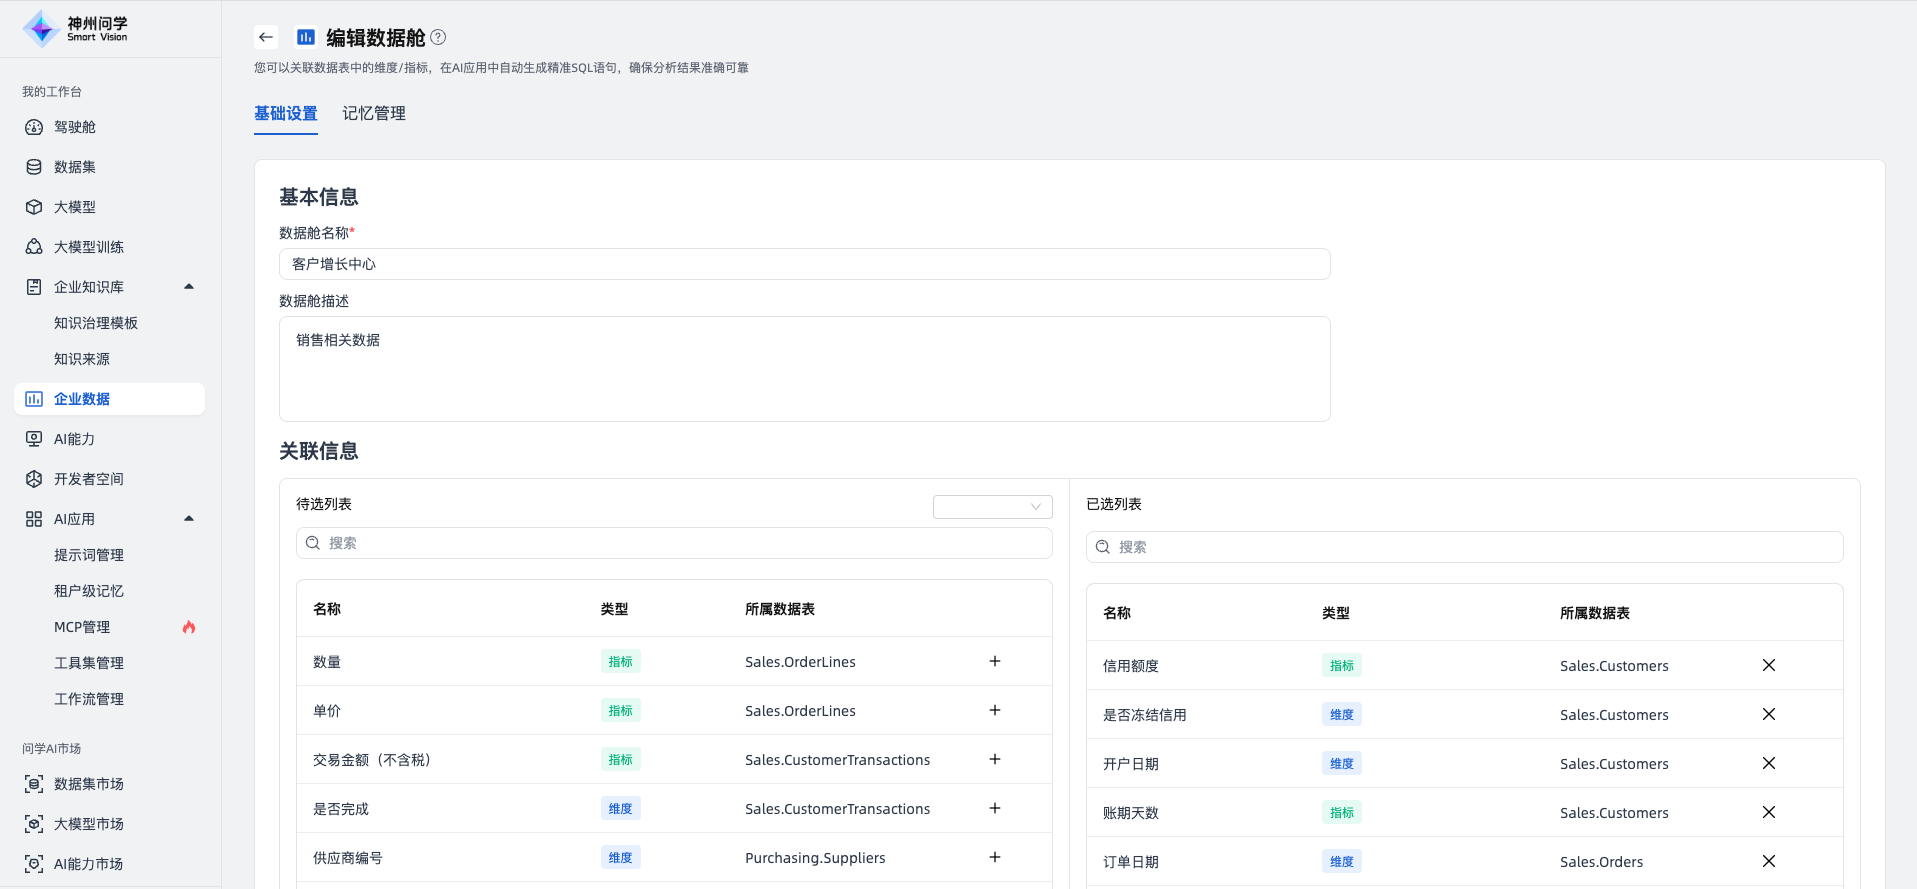The height and width of the screenshot is (889, 1917).
Task: Open 工作流管理 menu item
Action: (89, 699)
